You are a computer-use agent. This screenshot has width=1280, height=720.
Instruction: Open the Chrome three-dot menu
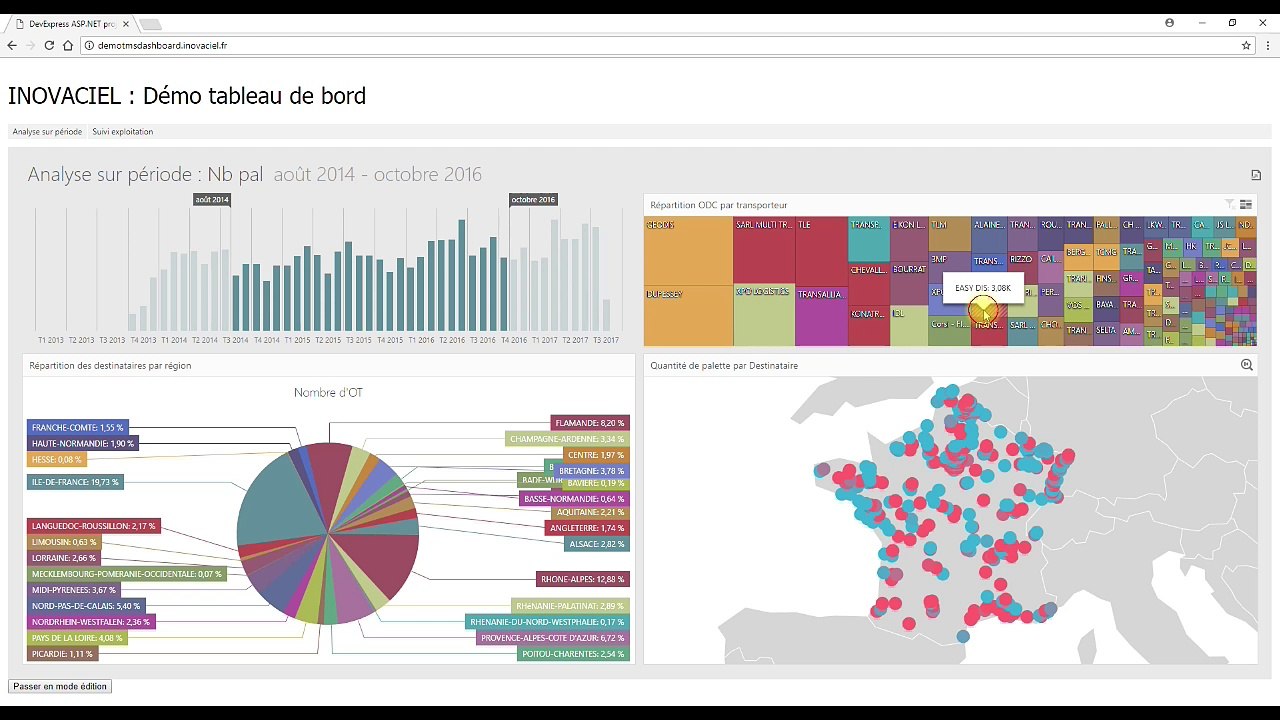(1267, 45)
